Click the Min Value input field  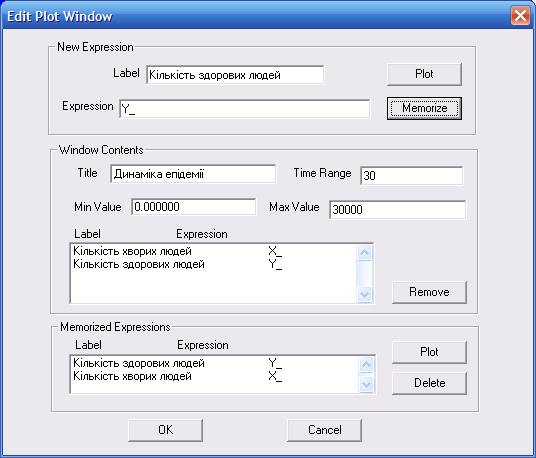click(194, 207)
